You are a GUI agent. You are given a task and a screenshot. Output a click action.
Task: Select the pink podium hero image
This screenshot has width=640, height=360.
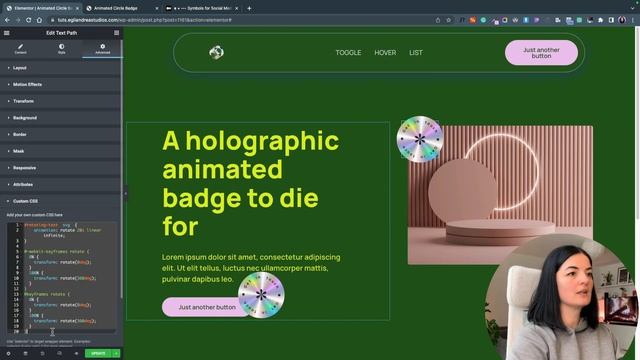click(500, 195)
